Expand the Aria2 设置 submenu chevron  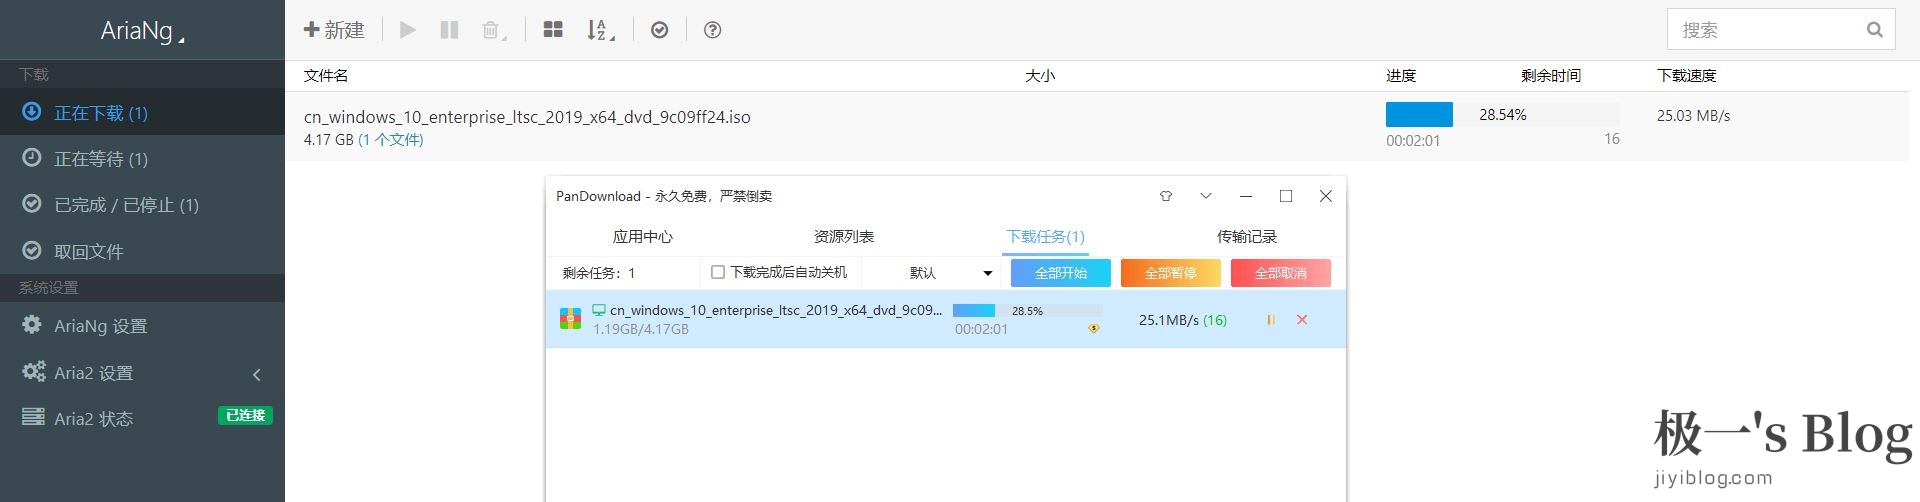(257, 374)
